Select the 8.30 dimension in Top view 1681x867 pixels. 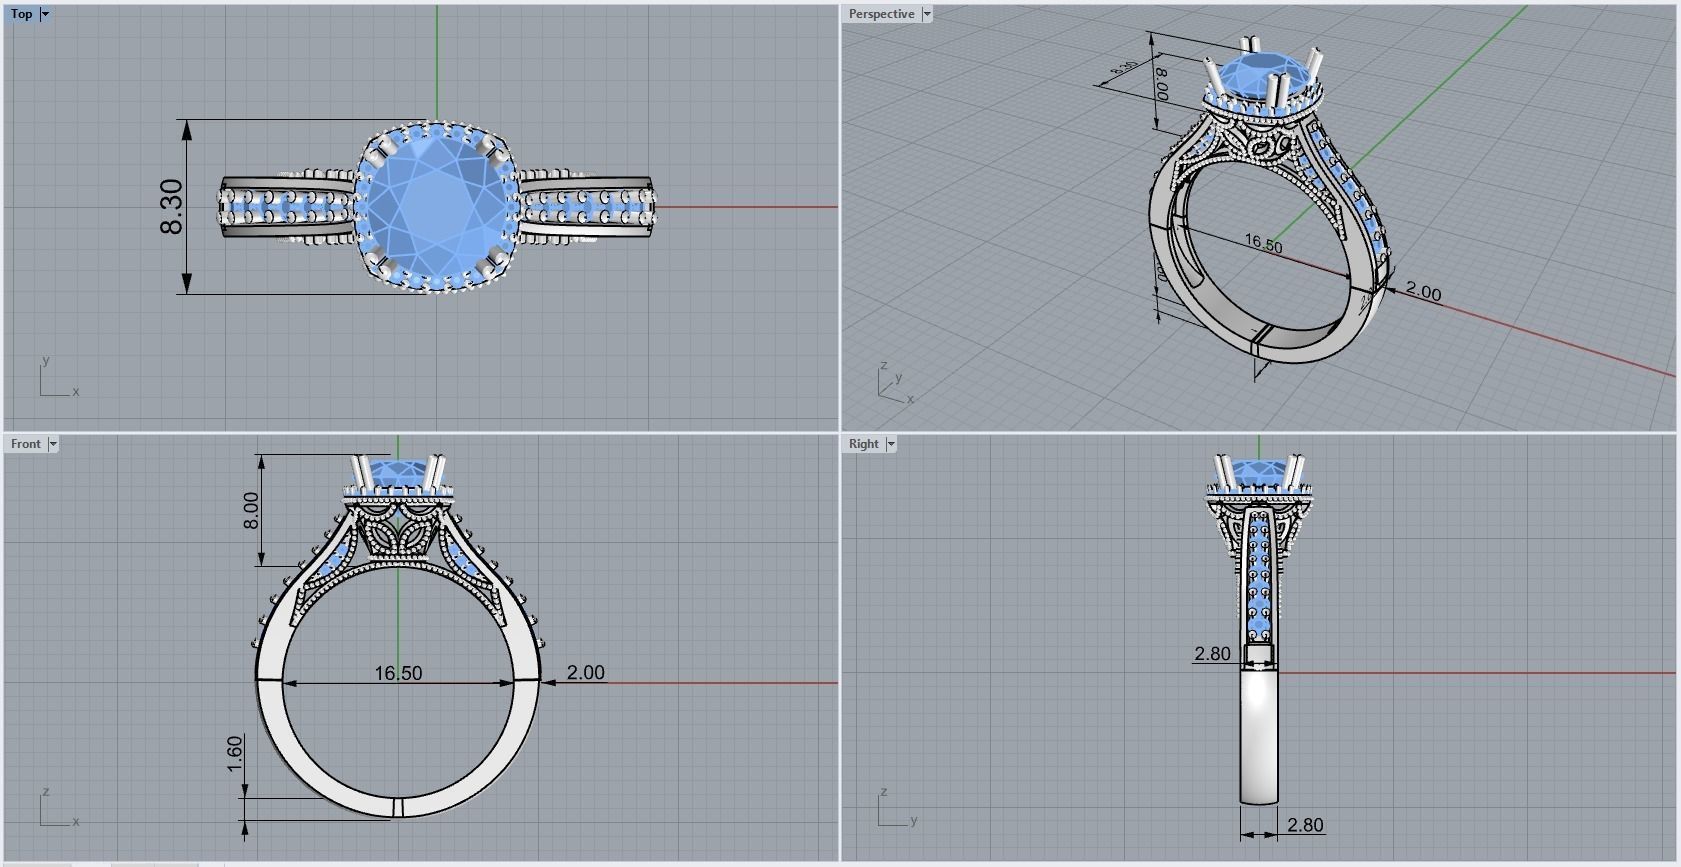171,207
